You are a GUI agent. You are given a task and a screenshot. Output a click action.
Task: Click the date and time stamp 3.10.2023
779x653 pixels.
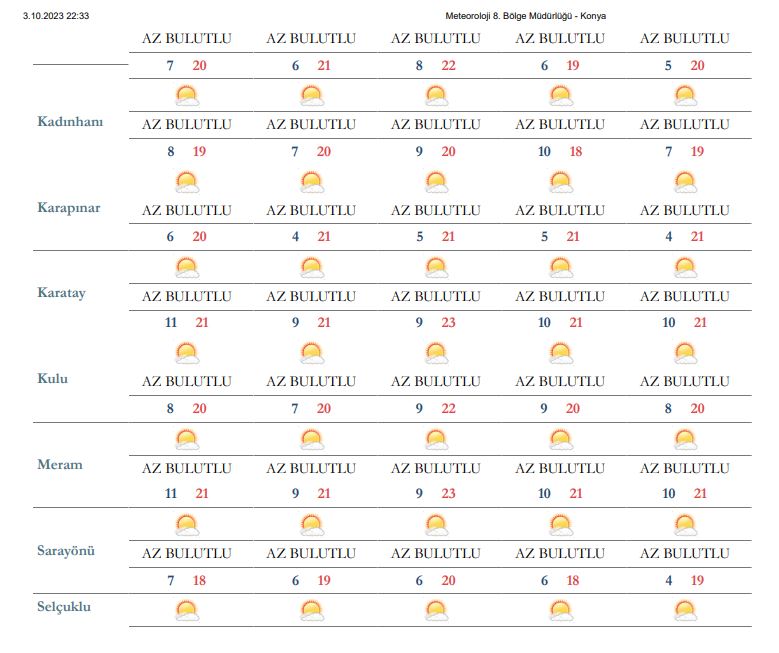coord(56,16)
